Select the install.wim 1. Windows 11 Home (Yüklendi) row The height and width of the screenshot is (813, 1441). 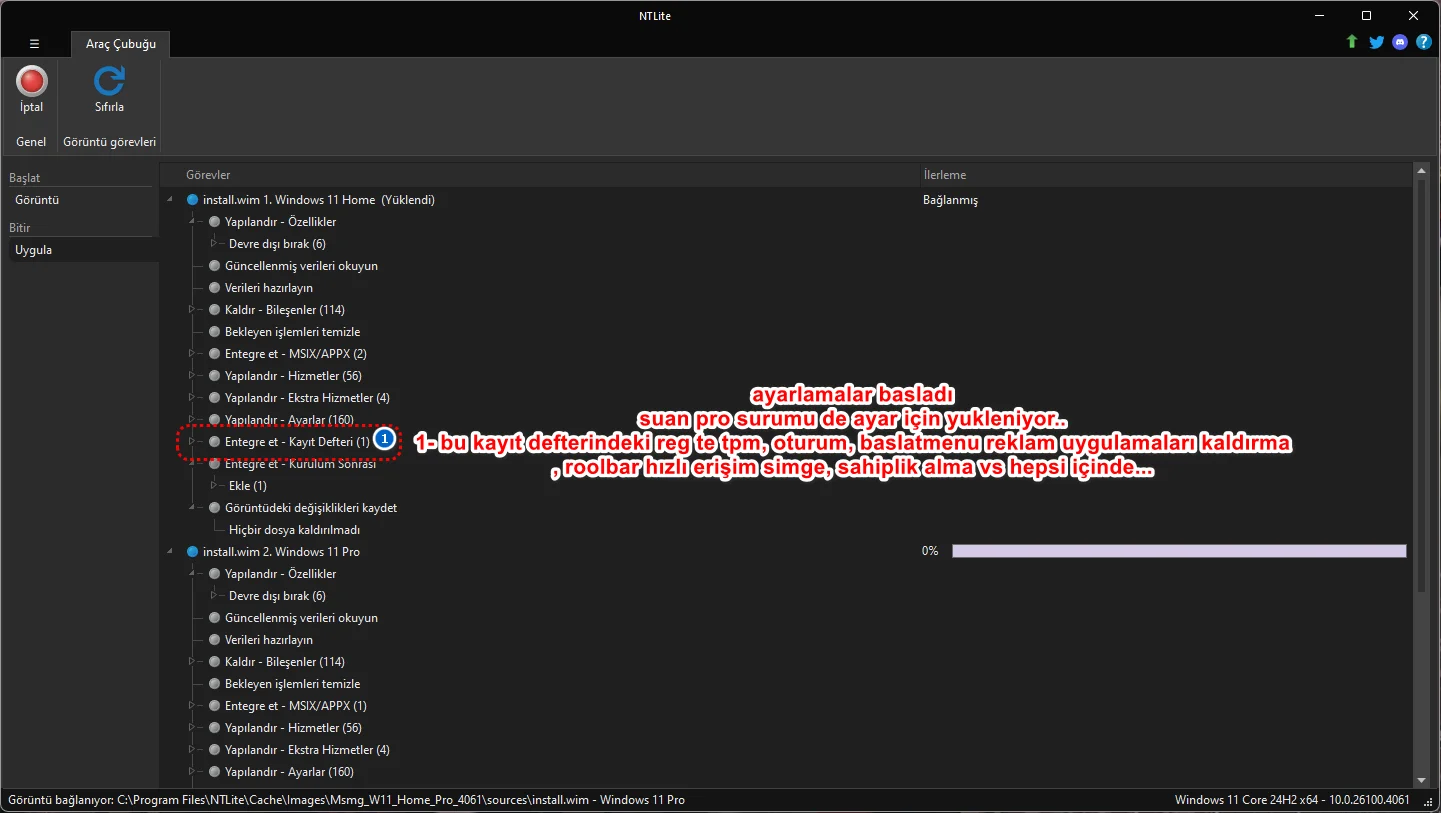coord(319,200)
